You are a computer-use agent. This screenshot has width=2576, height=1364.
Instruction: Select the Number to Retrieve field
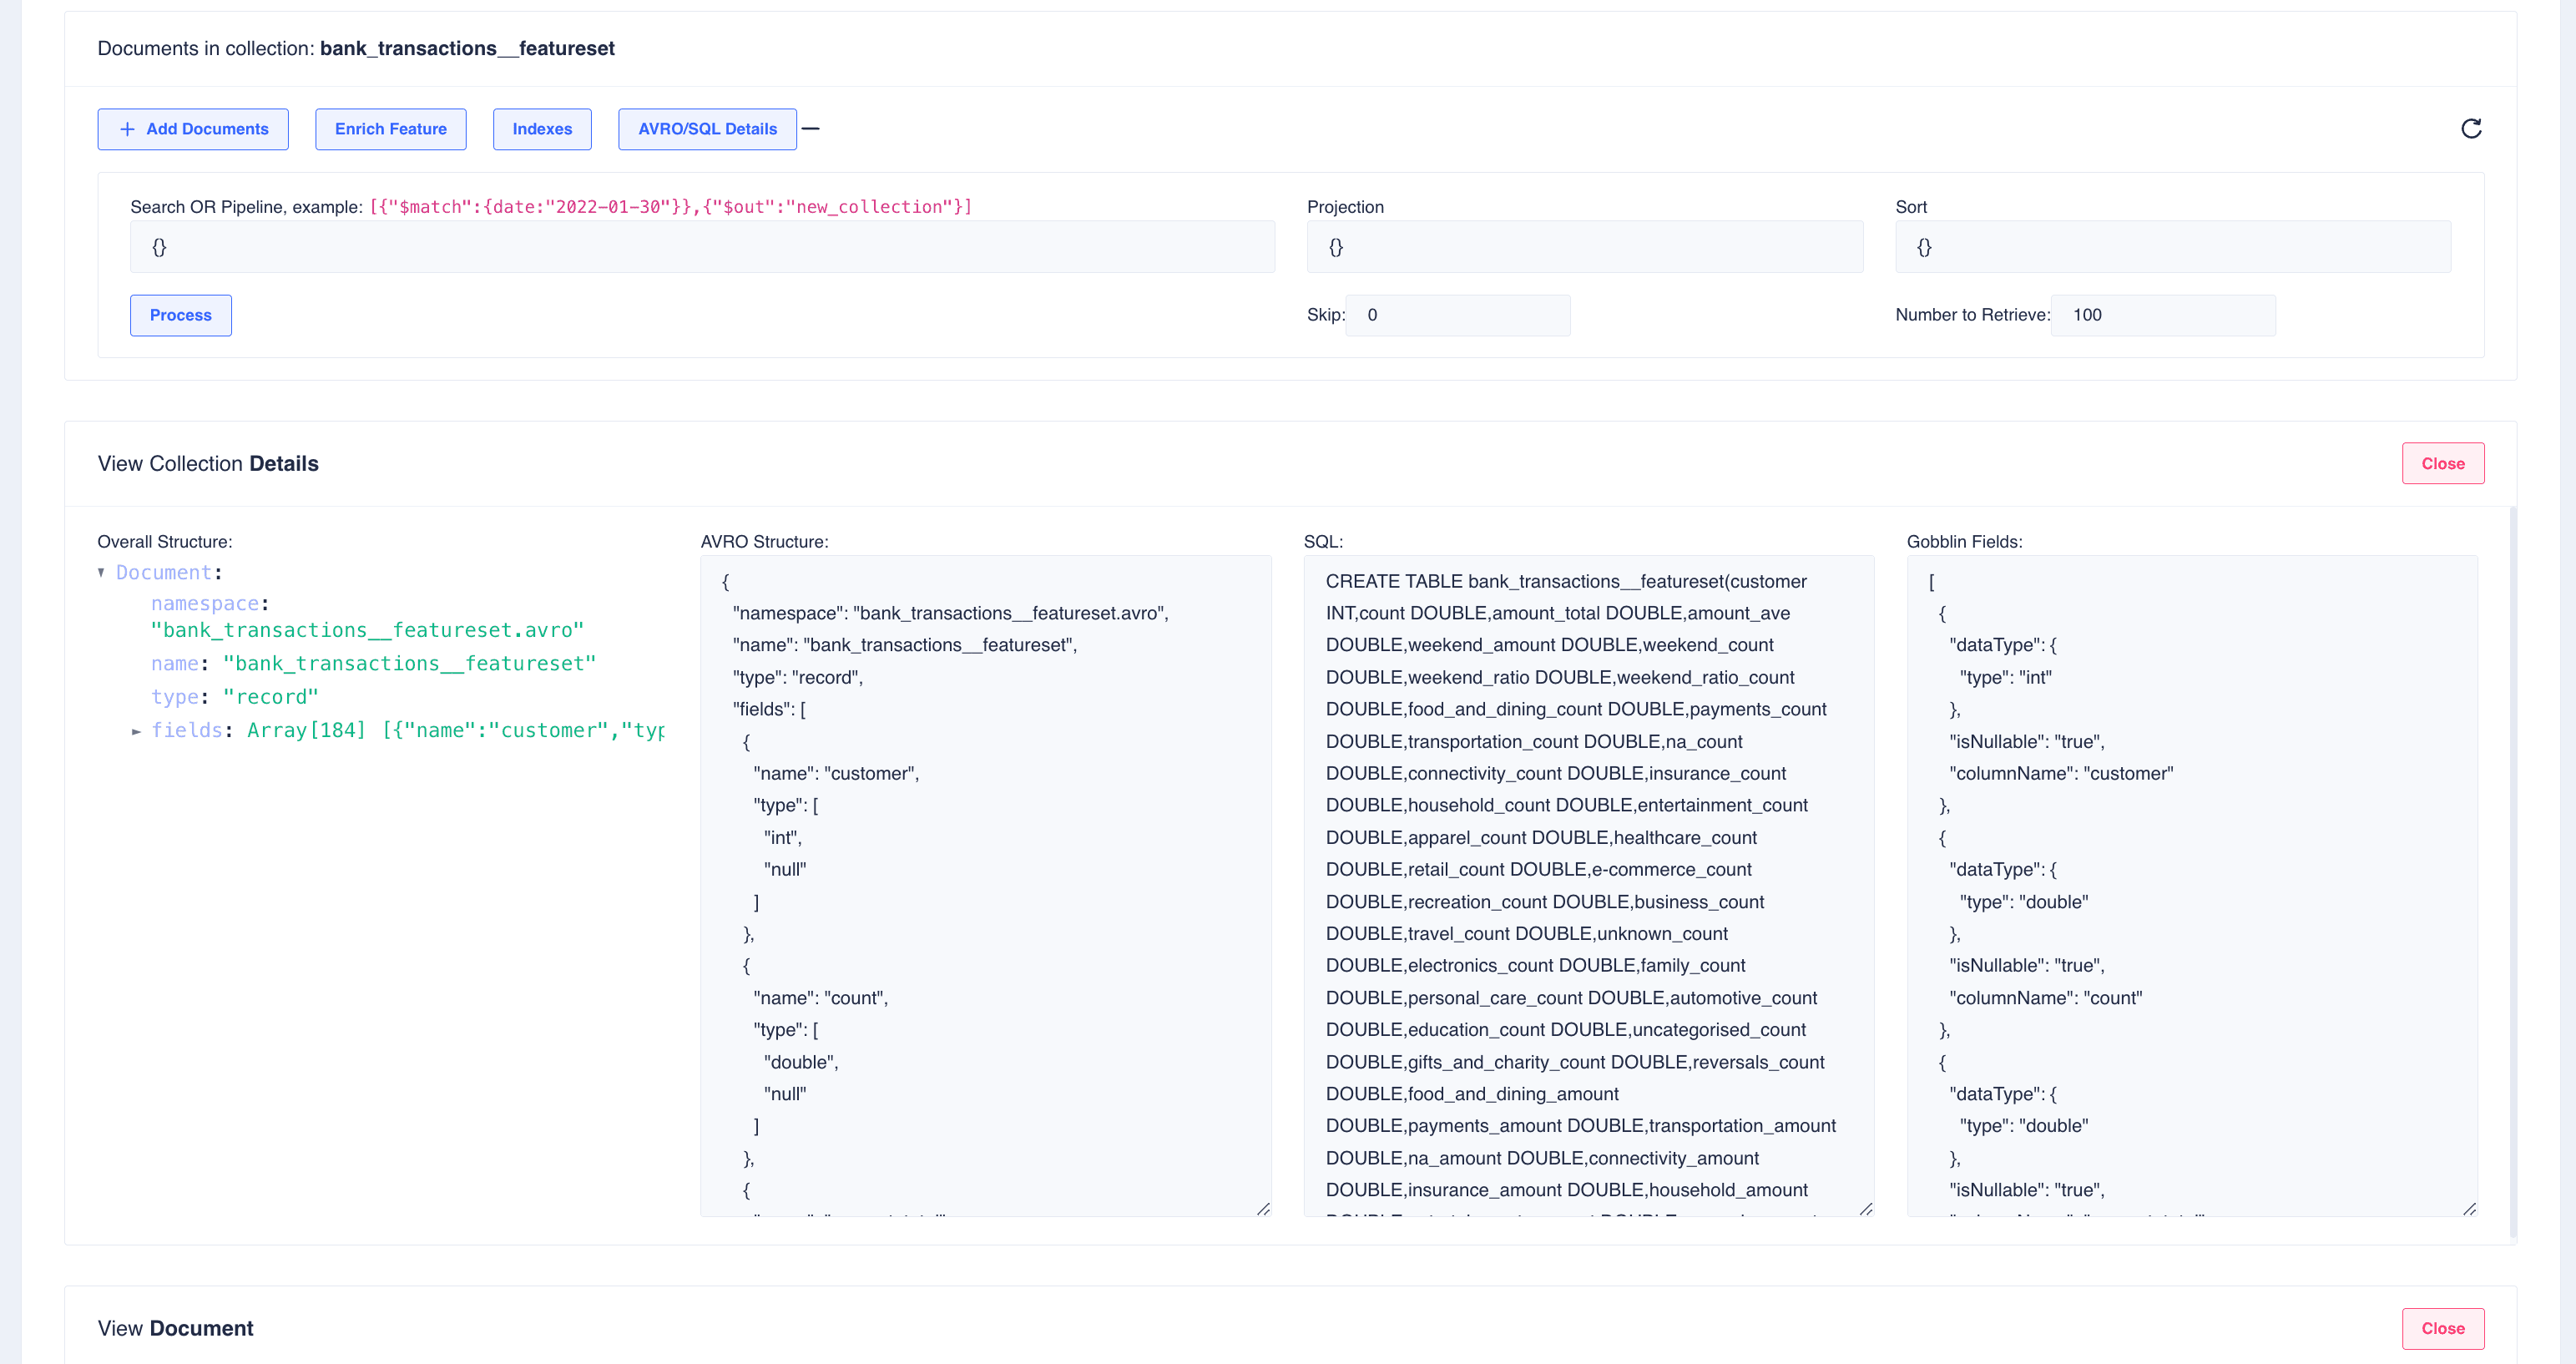[x=2162, y=315]
